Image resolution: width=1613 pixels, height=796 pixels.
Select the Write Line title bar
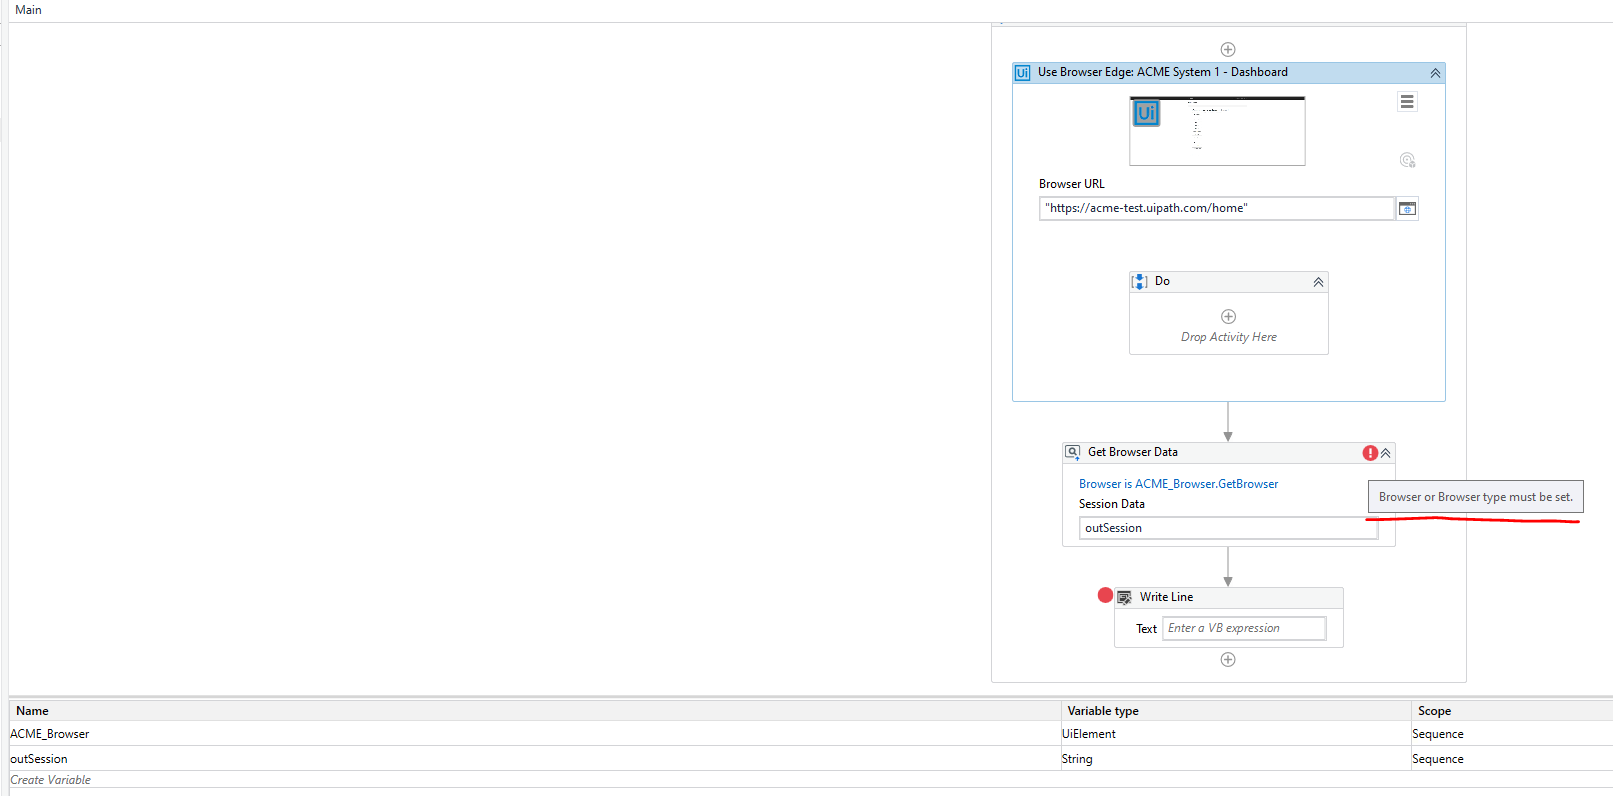(1228, 597)
